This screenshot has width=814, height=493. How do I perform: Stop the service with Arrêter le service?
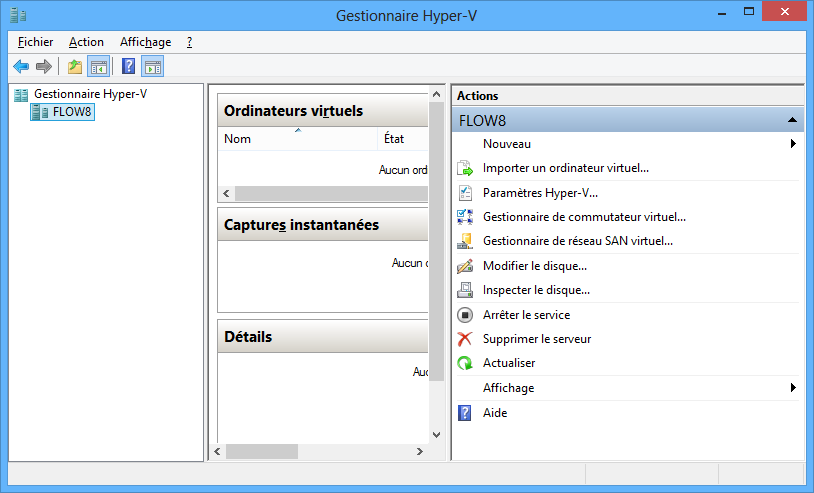526,315
